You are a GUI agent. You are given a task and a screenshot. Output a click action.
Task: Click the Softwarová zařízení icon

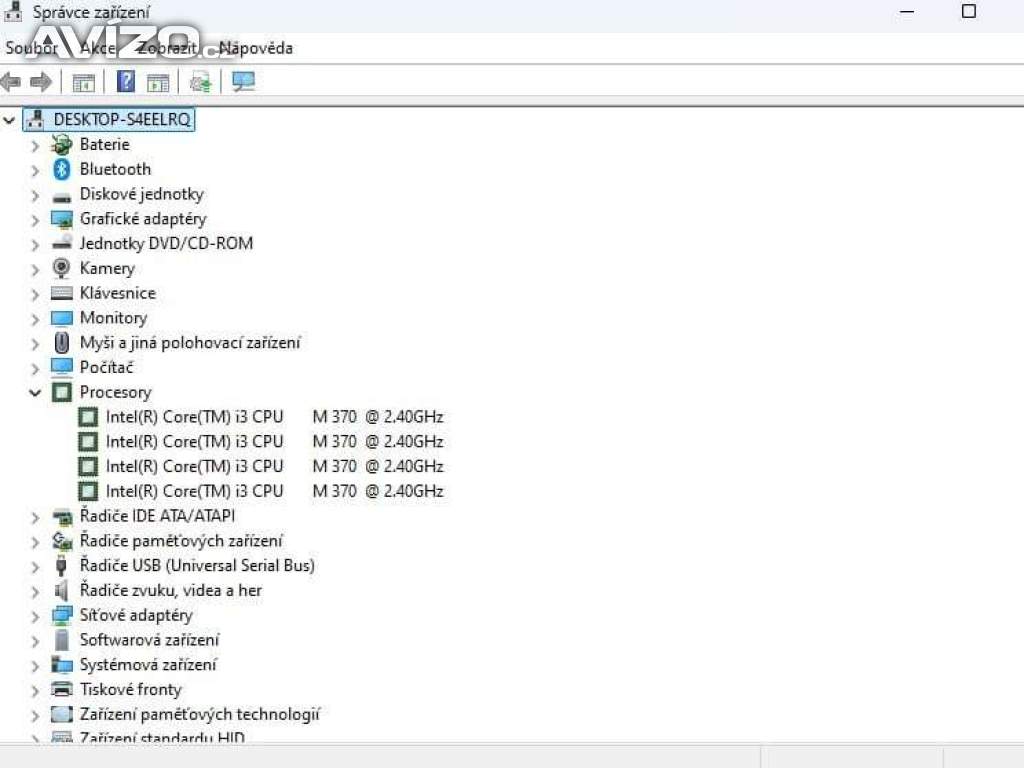pos(61,640)
